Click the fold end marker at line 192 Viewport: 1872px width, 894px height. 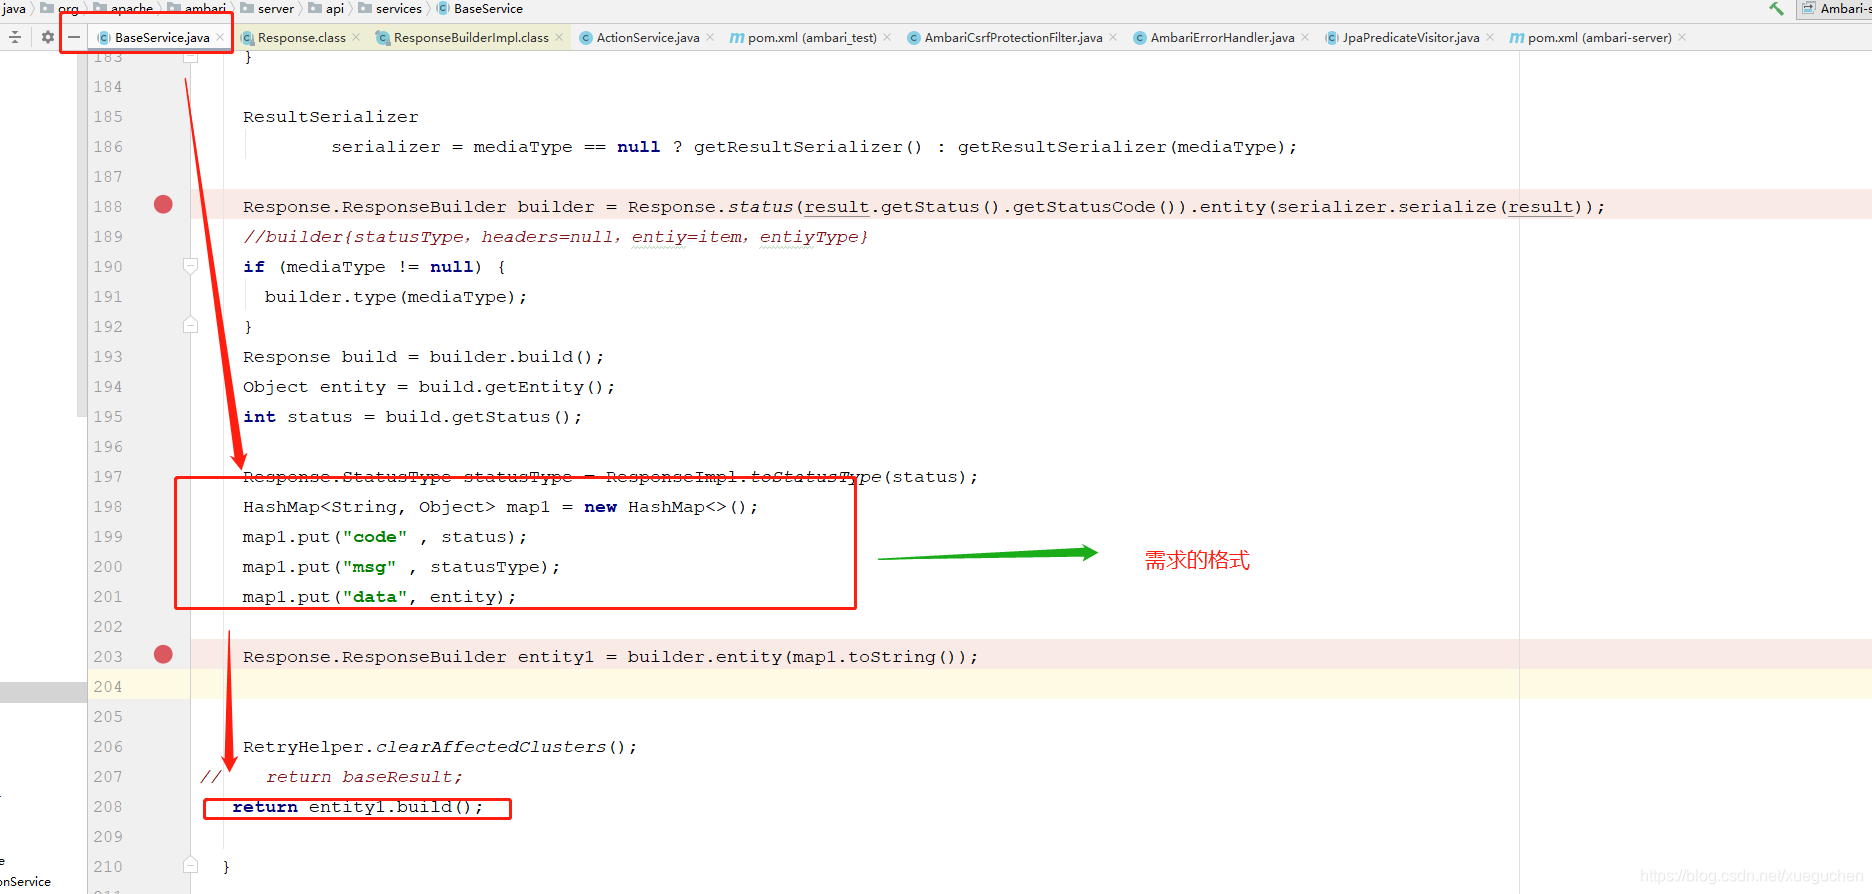pos(190,325)
